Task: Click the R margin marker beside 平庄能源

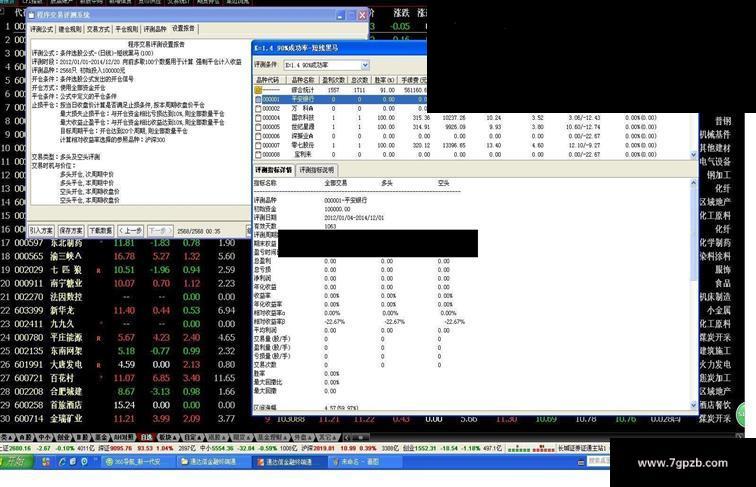Action: (x=98, y=338)
